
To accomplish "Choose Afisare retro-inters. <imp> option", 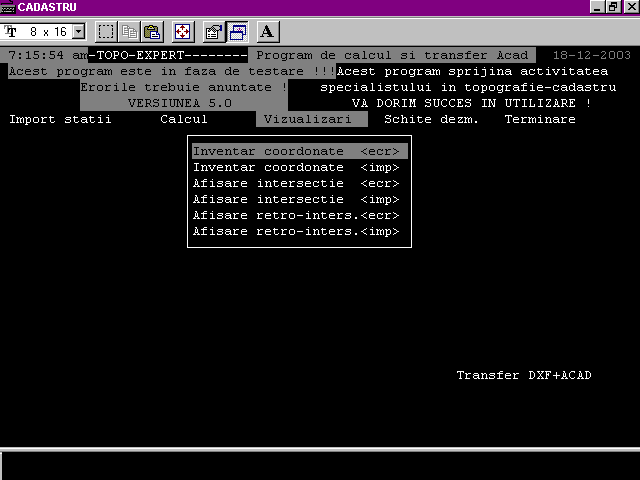I will 297,232.
